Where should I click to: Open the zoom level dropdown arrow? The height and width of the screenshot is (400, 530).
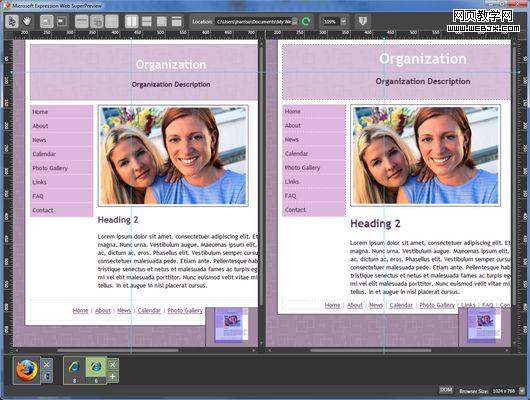point(344,22)
